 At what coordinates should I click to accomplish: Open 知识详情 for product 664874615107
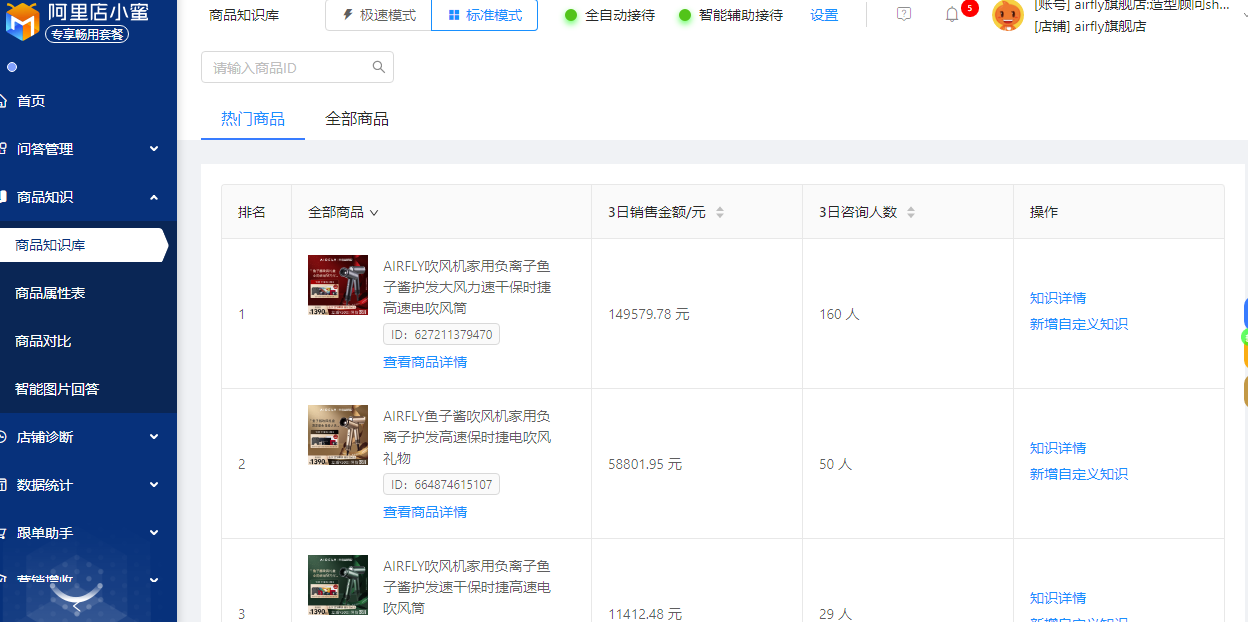pyautogui.click(x=1058, y=448)
